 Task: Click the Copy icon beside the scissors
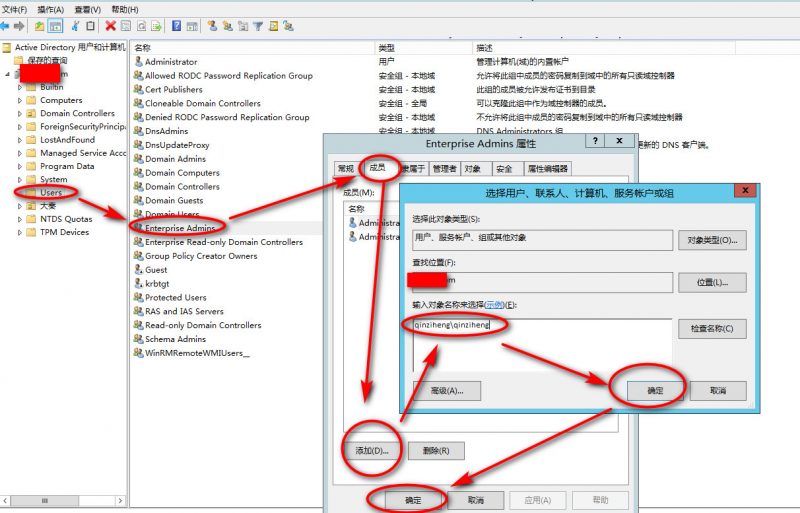click(90, 26)
